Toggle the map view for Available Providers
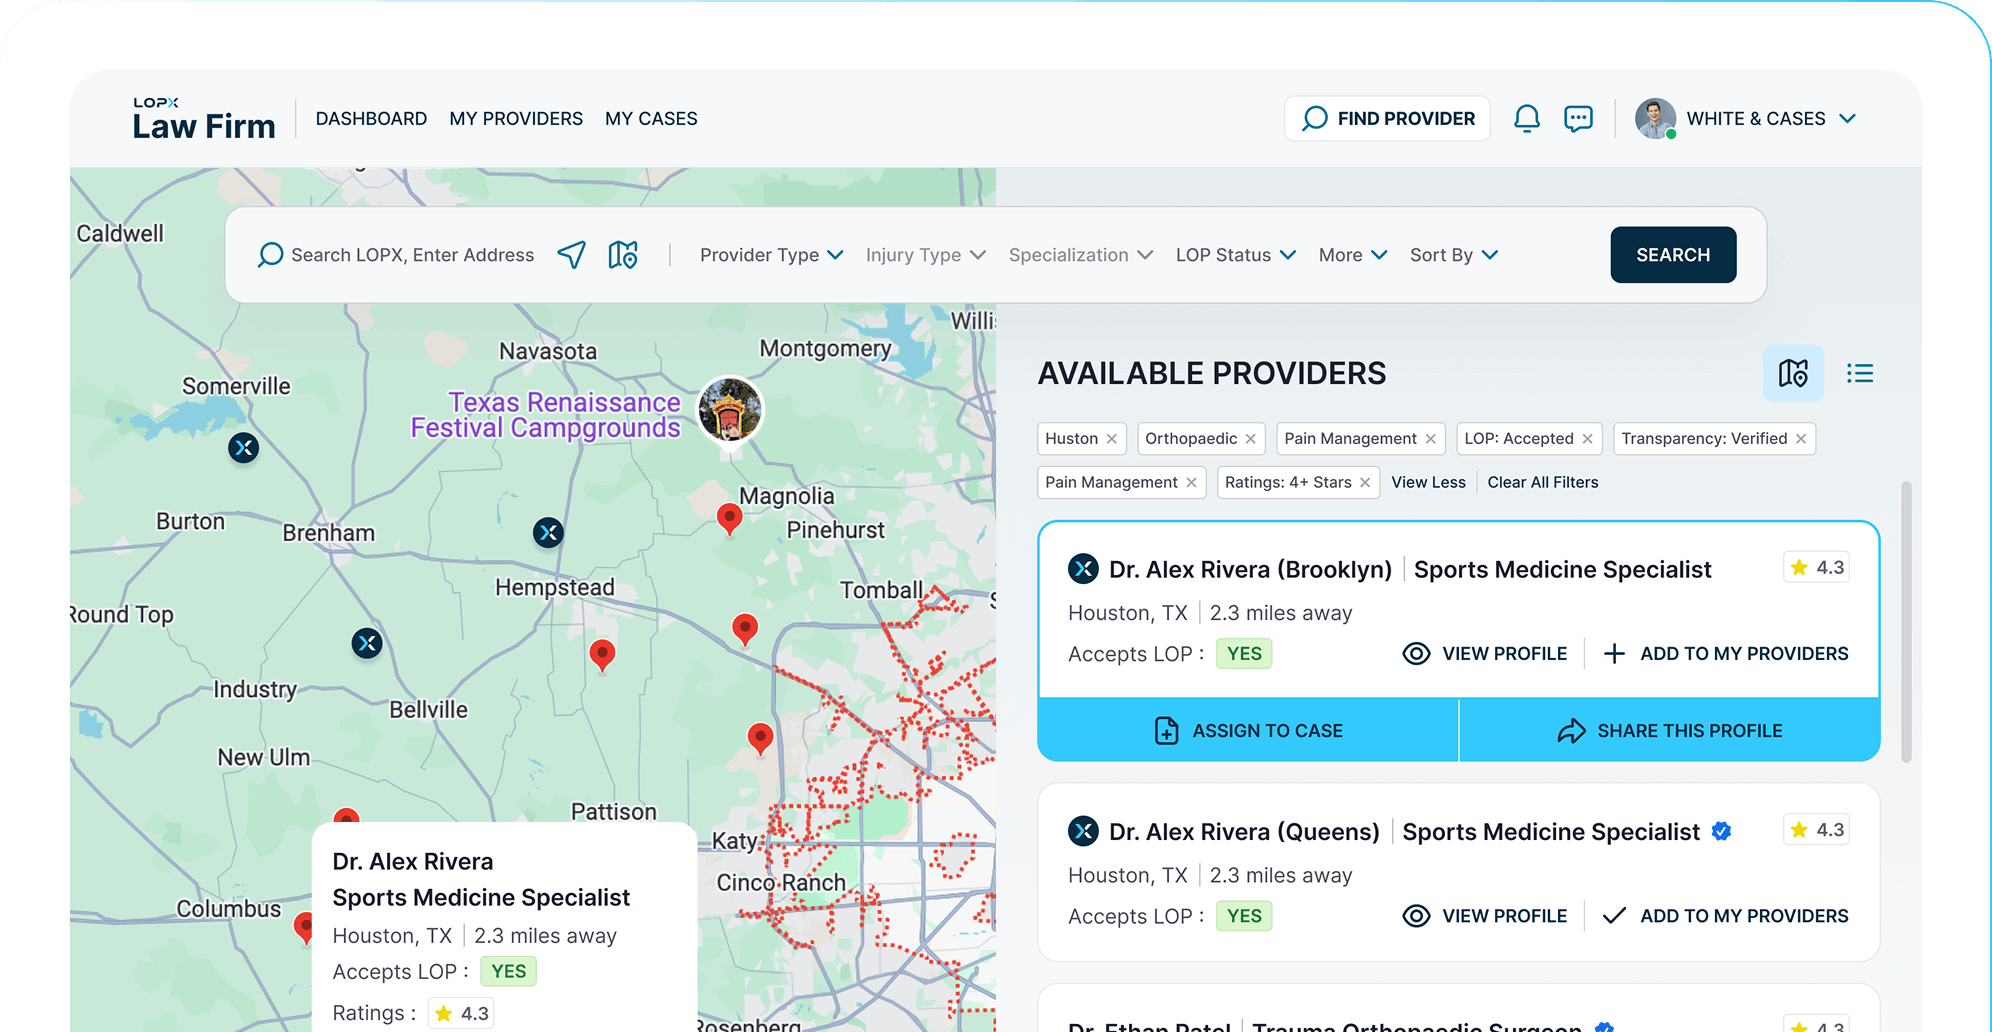The width and height of the screenshot is (1992, 1032). coord(1793,373)
